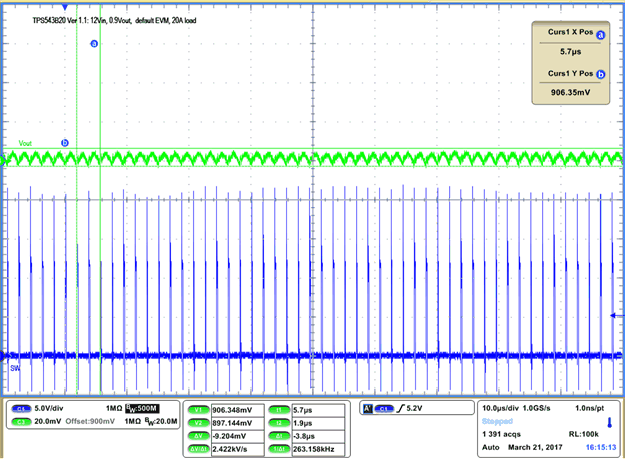This screenshot has height=459, width=626.
Task: Click the Curs1 Y Pos label
Action: tap(571, 73)
